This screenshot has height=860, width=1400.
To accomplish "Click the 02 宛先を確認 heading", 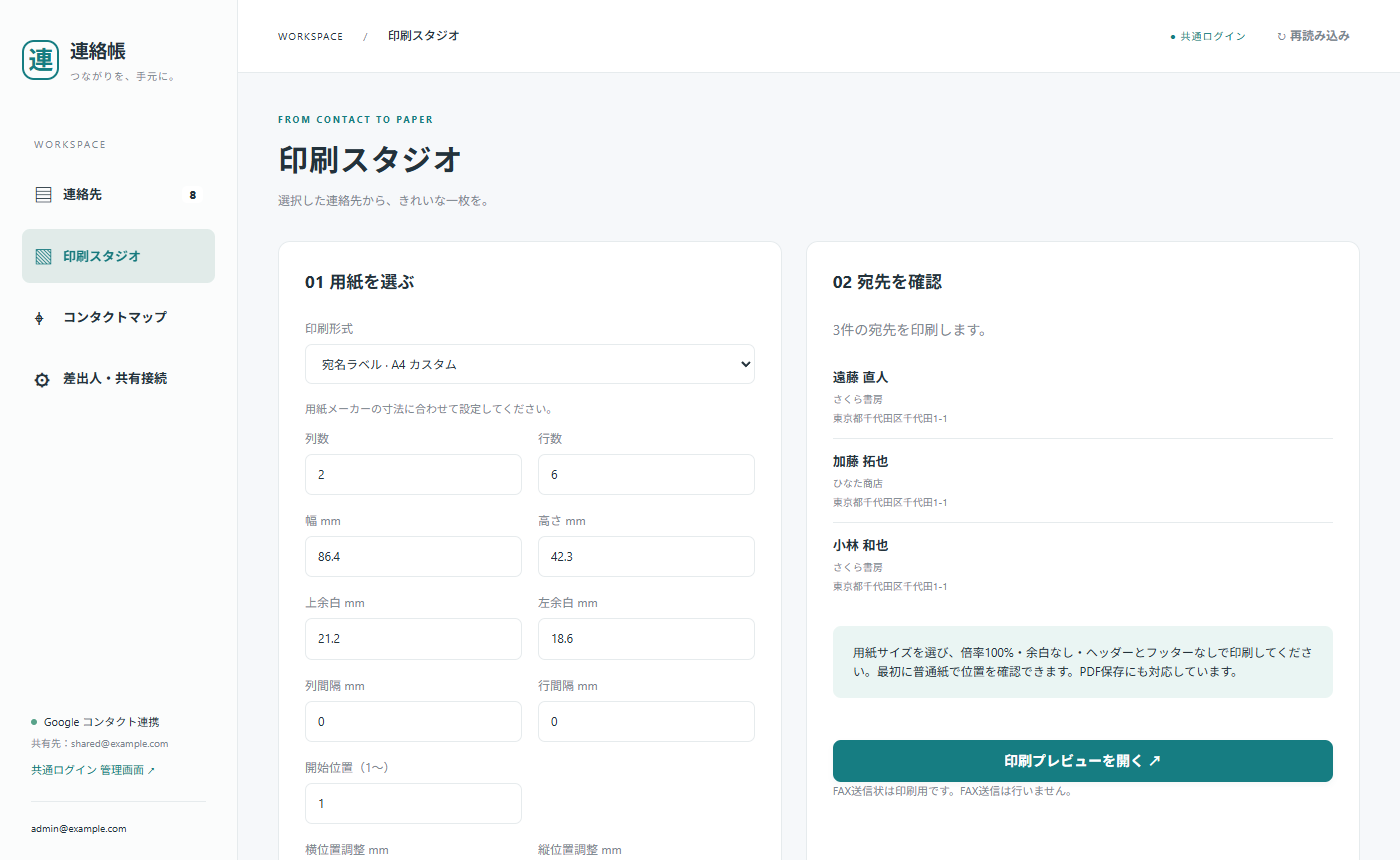I will pos(887,282).
